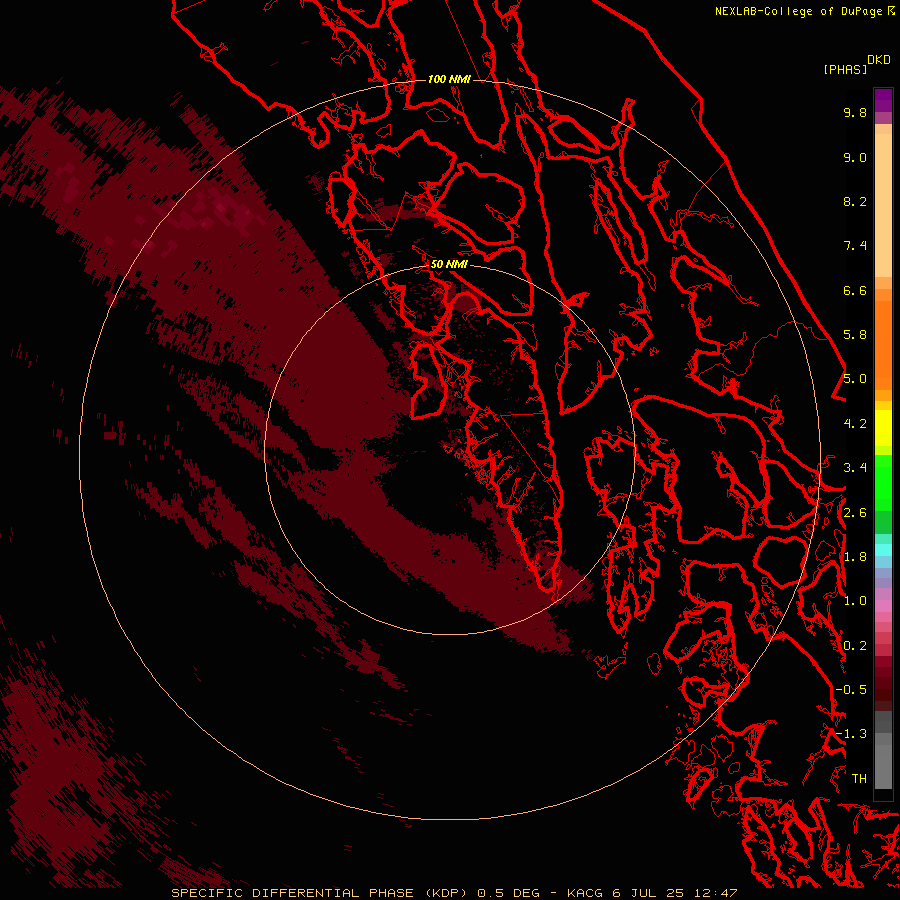The height and width of the screenshot is (900, 900).
Task: Click the SPECIFIC DIFFERENTIAL PHASE (KDP) title text
Action: [x=317, y=893]
